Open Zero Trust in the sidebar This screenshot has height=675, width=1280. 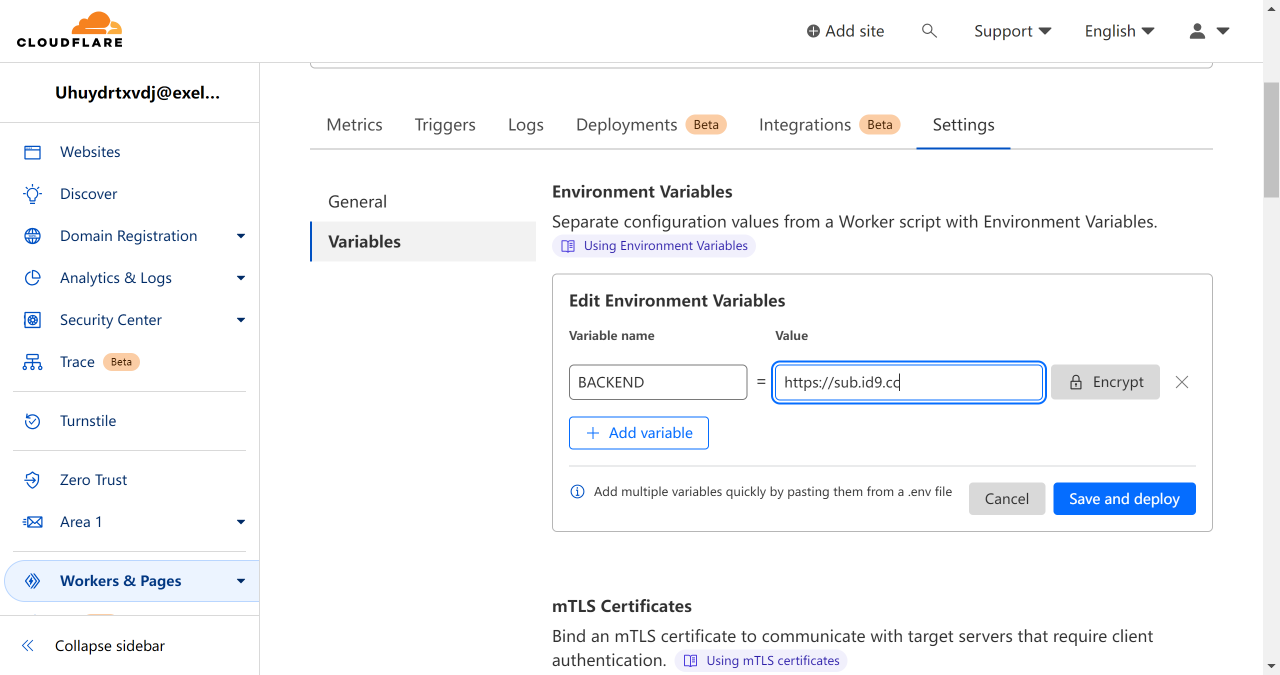pos(94,480)
